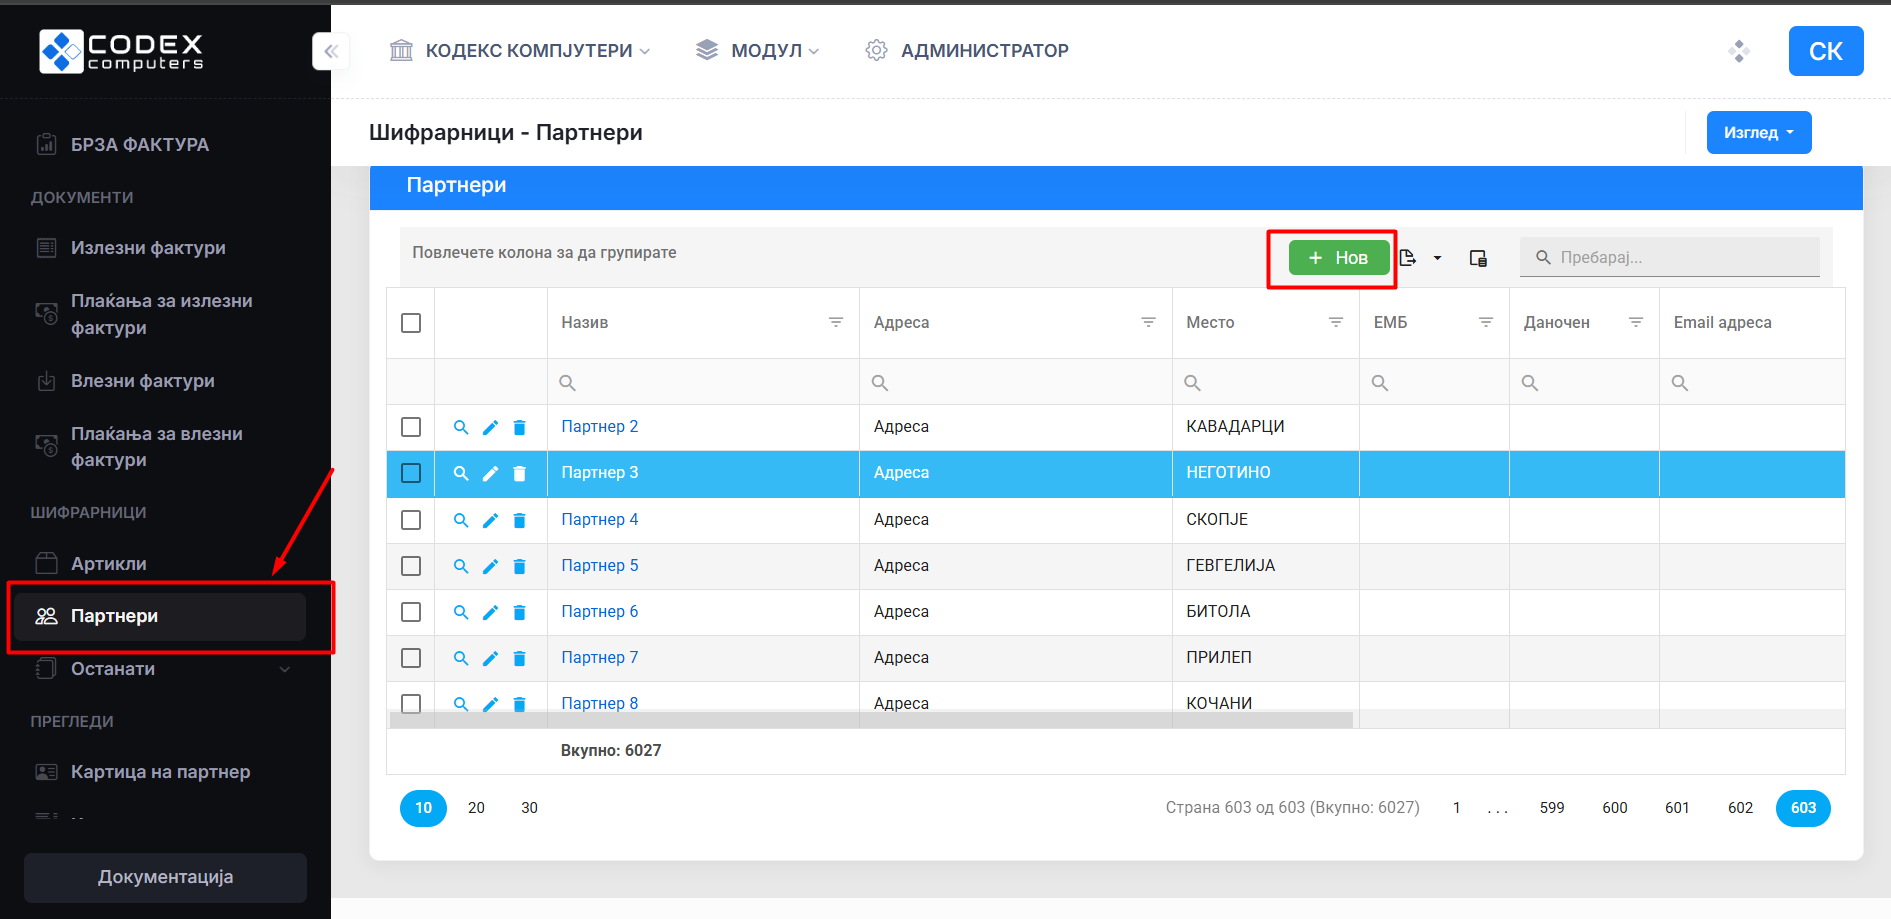The image size is (1891, 919).
Task: Go to Артикли in the sidebar
Action: point(108,564)
